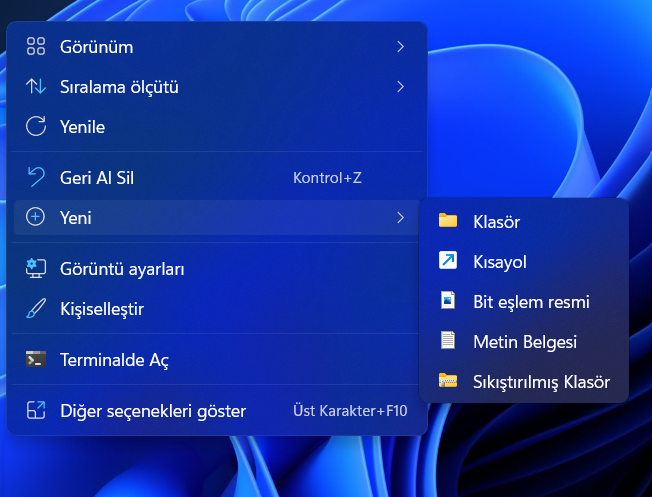Click the Sıralama ölçütü sort arrows icon
The width and height of the screenshot is (652, 497).
tap(36, 86)
